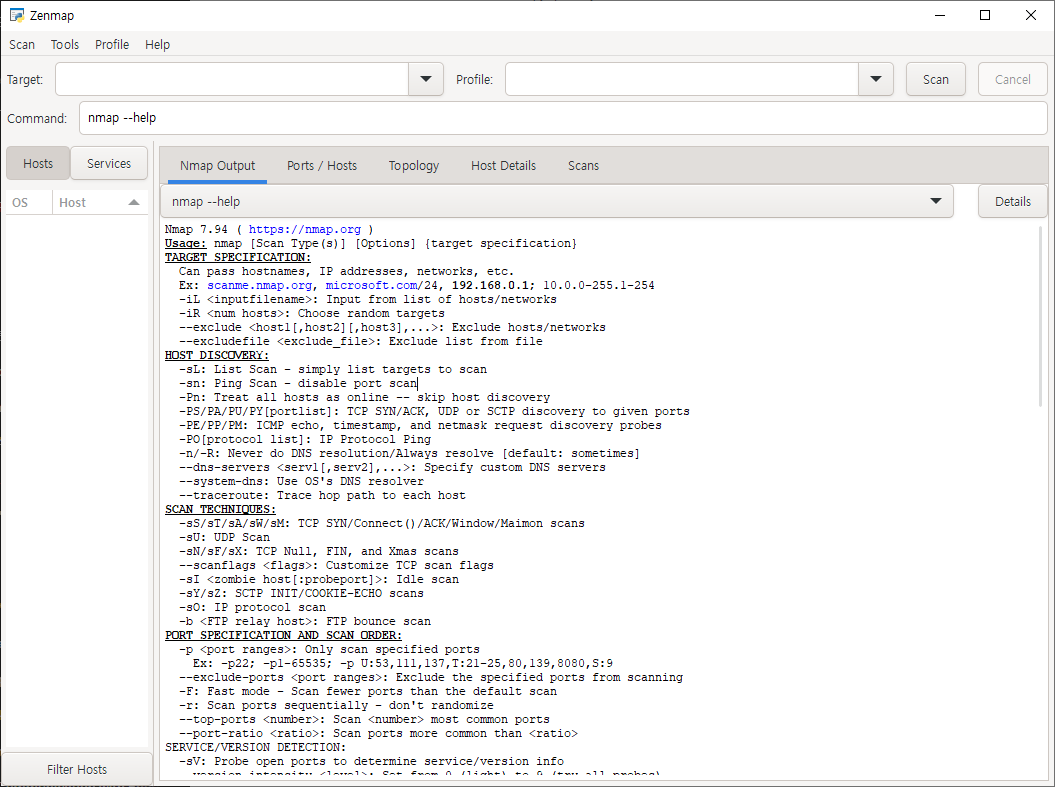Image resolution: width=1055 pixels, height=787 pixels.
Task: Switch to Ports / Hosts tab
Action: pos(322,165)
